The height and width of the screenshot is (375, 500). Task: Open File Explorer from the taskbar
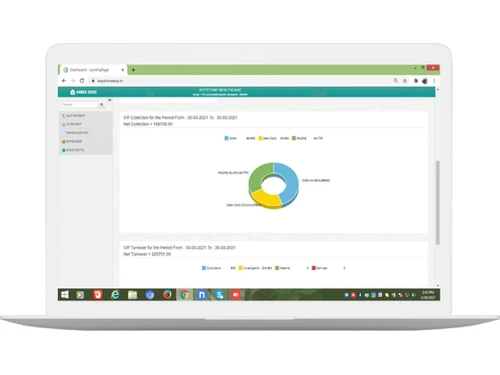132,295
